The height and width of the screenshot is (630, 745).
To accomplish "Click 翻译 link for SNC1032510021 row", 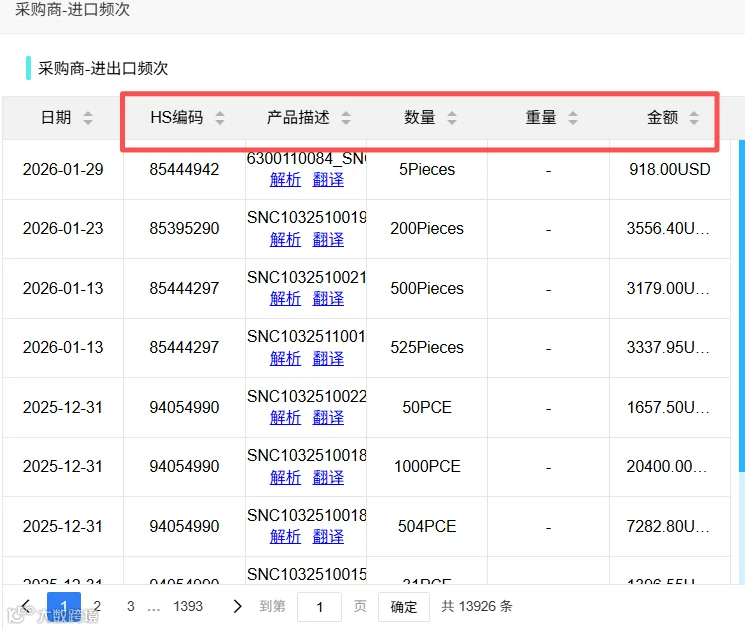I will (x=328, y=299).
